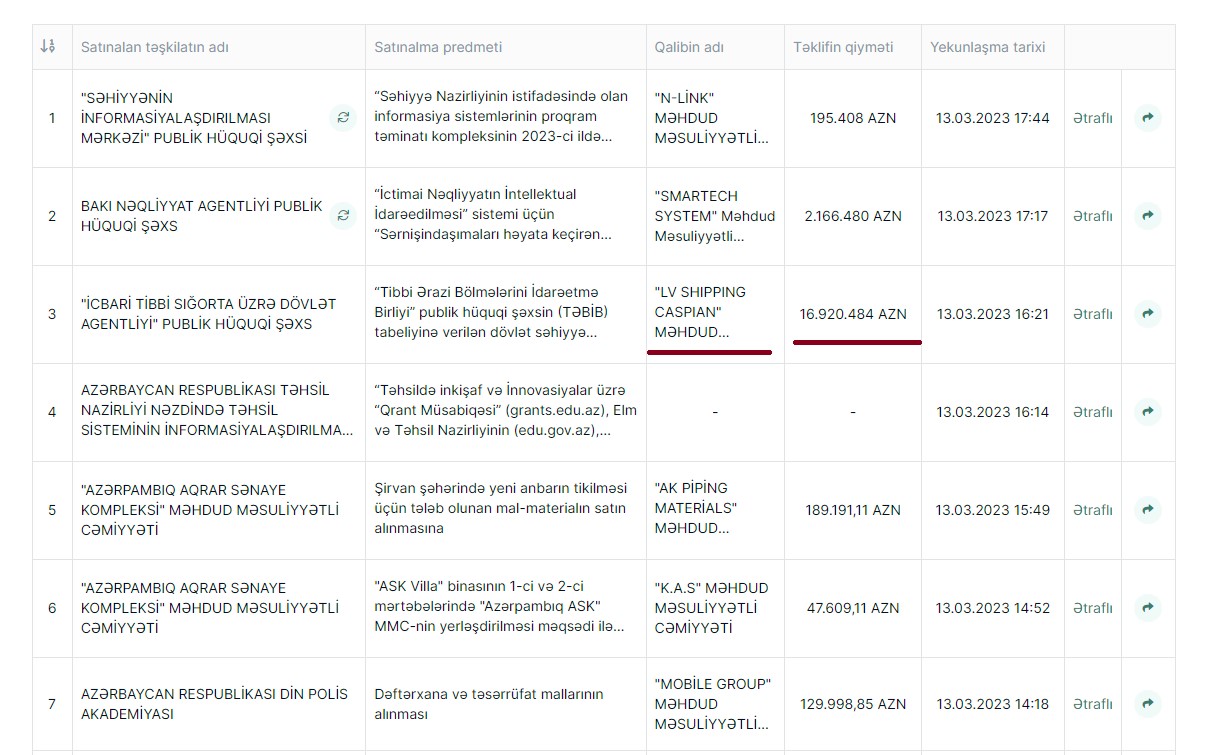Open Ətraflı details for 16.920.484 AZN tender
Image resolution: width=1216 pixels, height=755 pixels.
pos(1092,314)
